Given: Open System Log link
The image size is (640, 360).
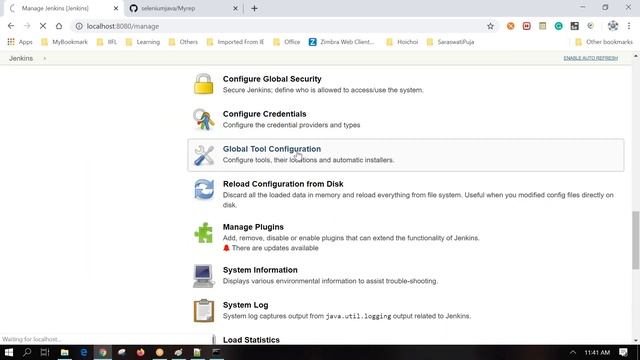Looking at the screenshot, I should pos(245,305).
